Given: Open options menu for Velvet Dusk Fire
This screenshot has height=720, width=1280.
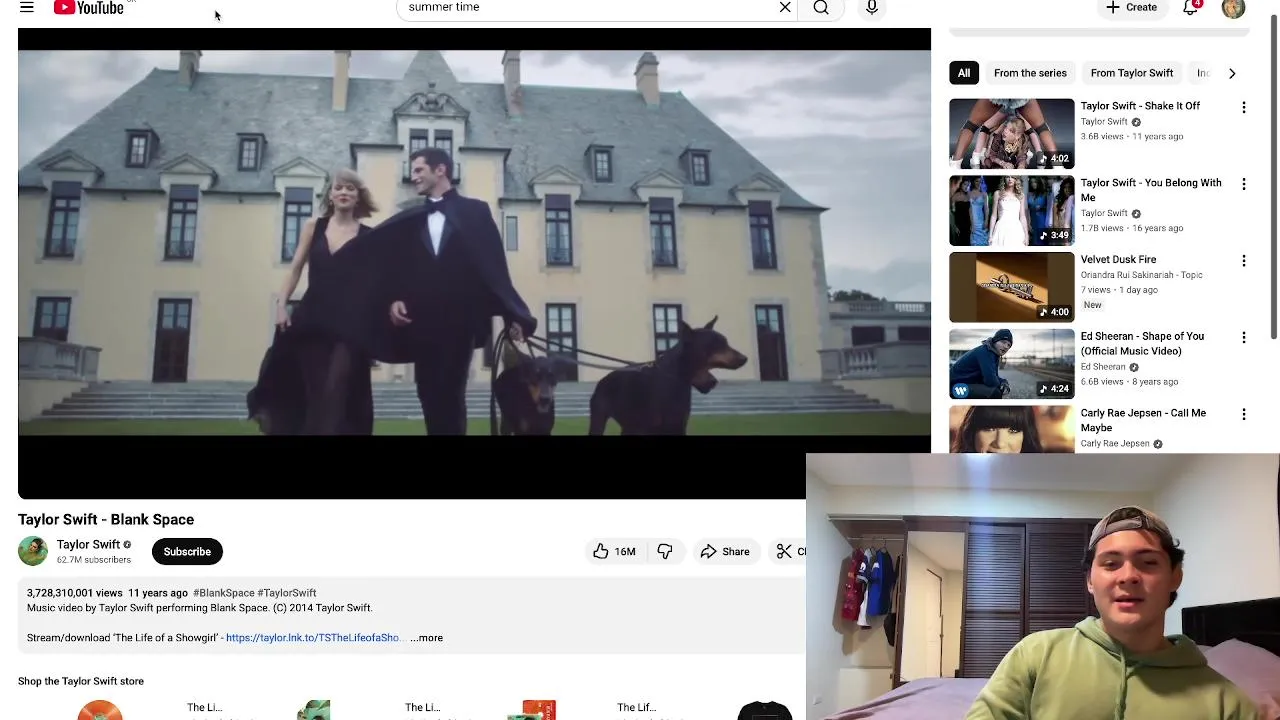Looking at the screenshot, I should 1244,261.
